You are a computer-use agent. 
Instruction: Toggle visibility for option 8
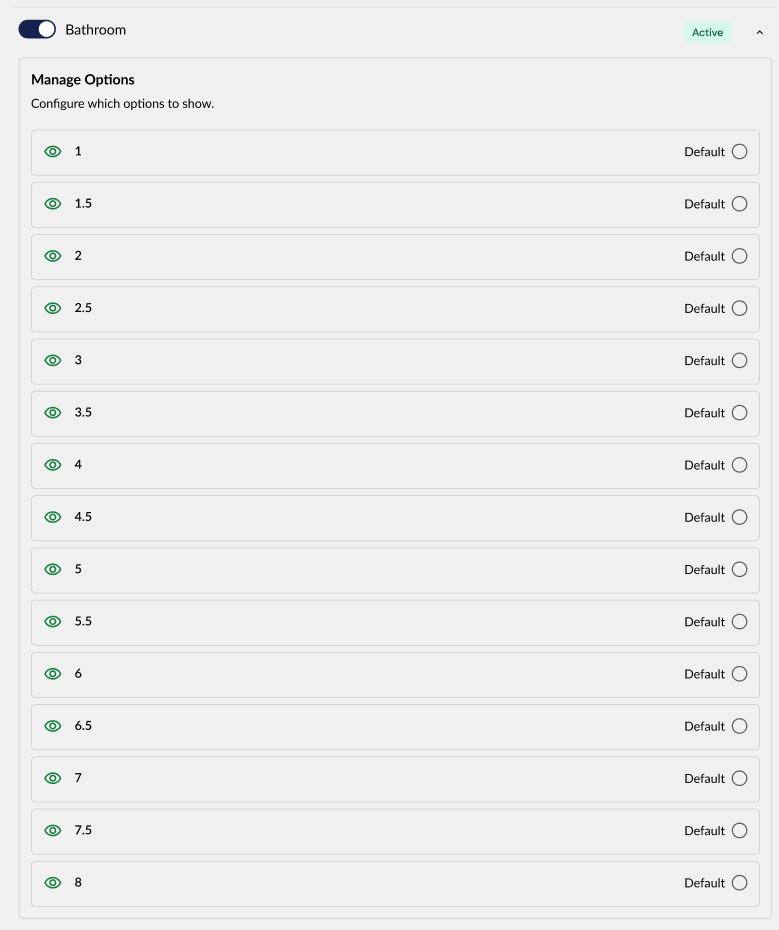coord(53,883)
